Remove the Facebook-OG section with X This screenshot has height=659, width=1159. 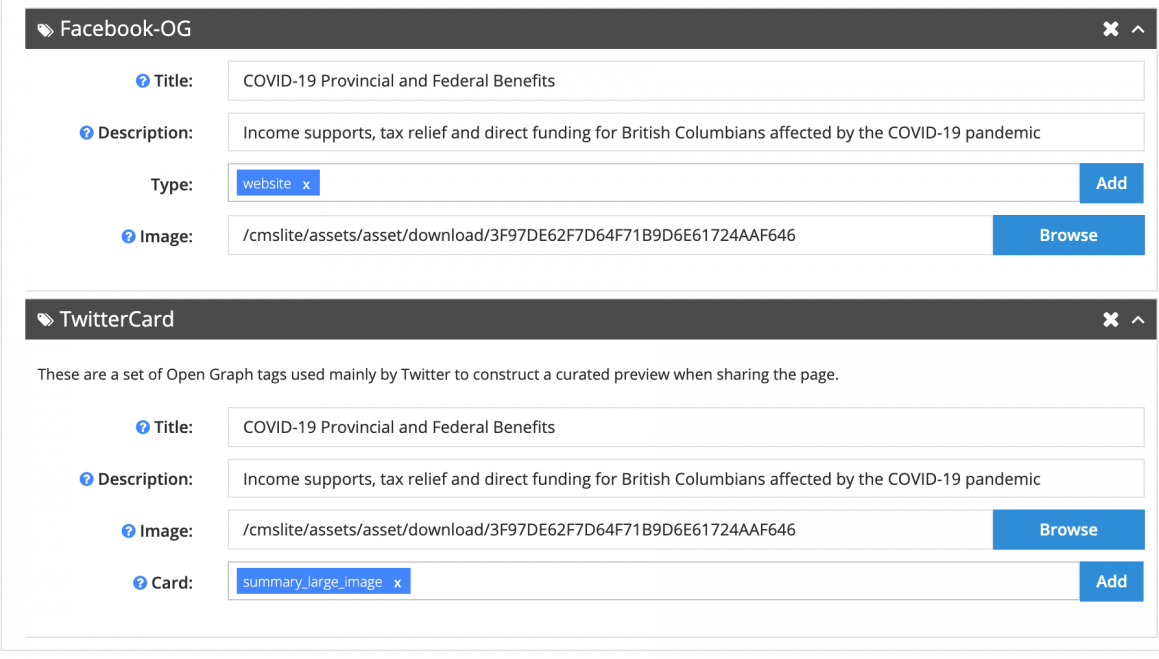1110,29
